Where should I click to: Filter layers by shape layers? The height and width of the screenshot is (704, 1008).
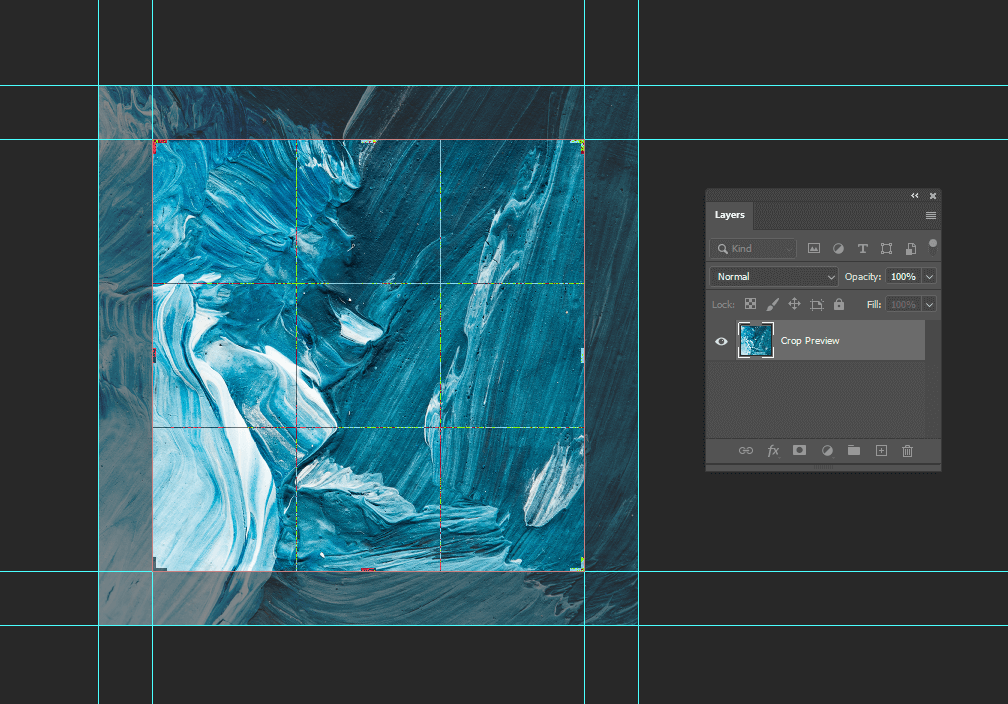[x=886, y=248]
